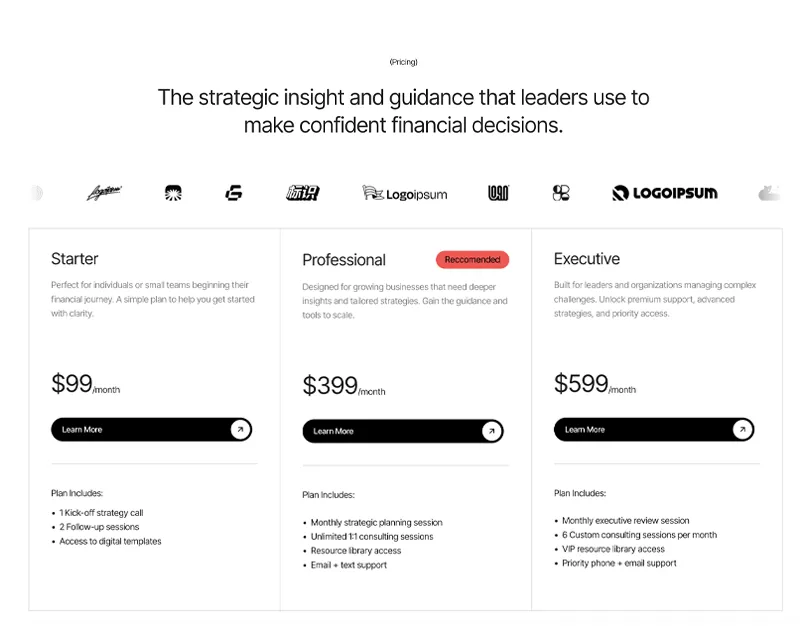The width and height of the screenshot is (809, 639).
Task: Open Learn More for the Starter plan
Action: 151,430
